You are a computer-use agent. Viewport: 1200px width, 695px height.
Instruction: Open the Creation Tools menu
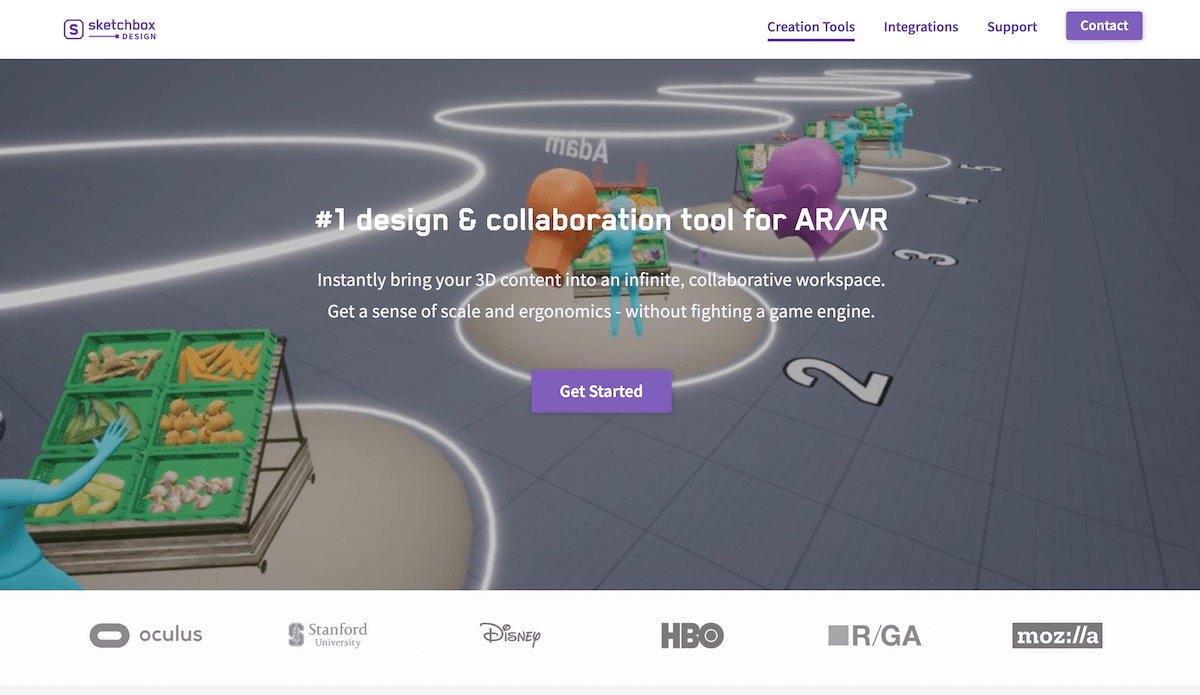[x=811, y=27]
